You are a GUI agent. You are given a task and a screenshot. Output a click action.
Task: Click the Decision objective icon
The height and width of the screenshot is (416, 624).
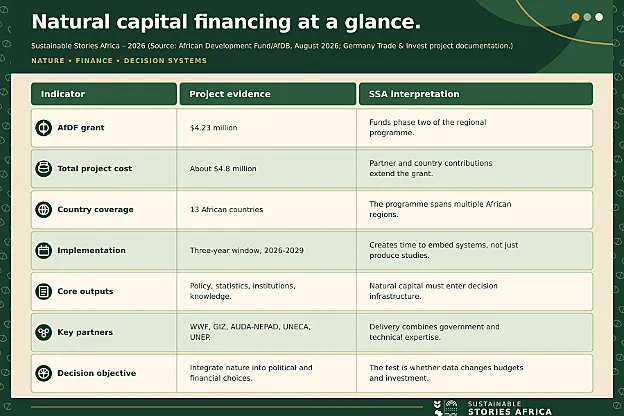click(x=43, y=373)
